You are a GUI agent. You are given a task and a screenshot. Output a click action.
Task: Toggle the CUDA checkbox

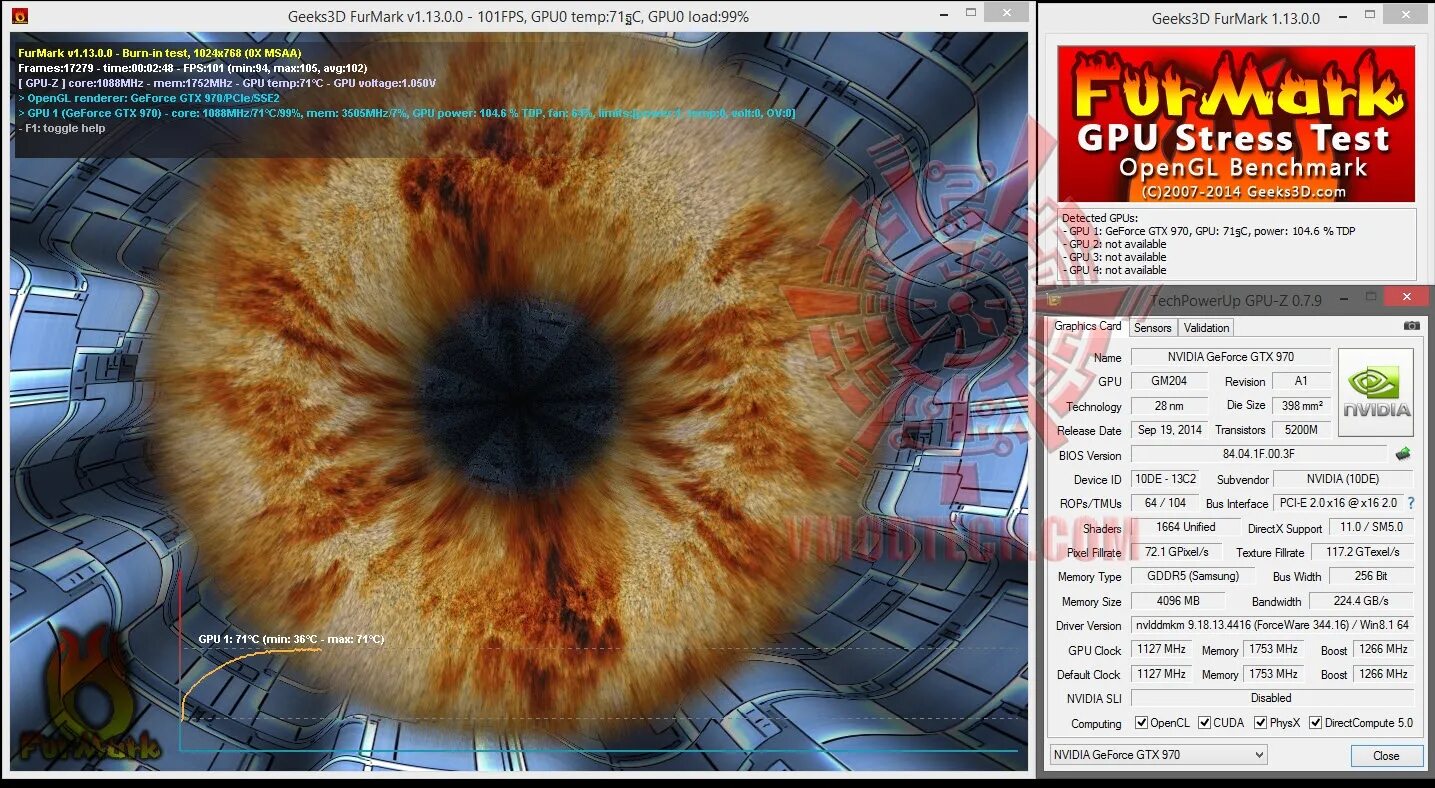(x=1205, y=723)
